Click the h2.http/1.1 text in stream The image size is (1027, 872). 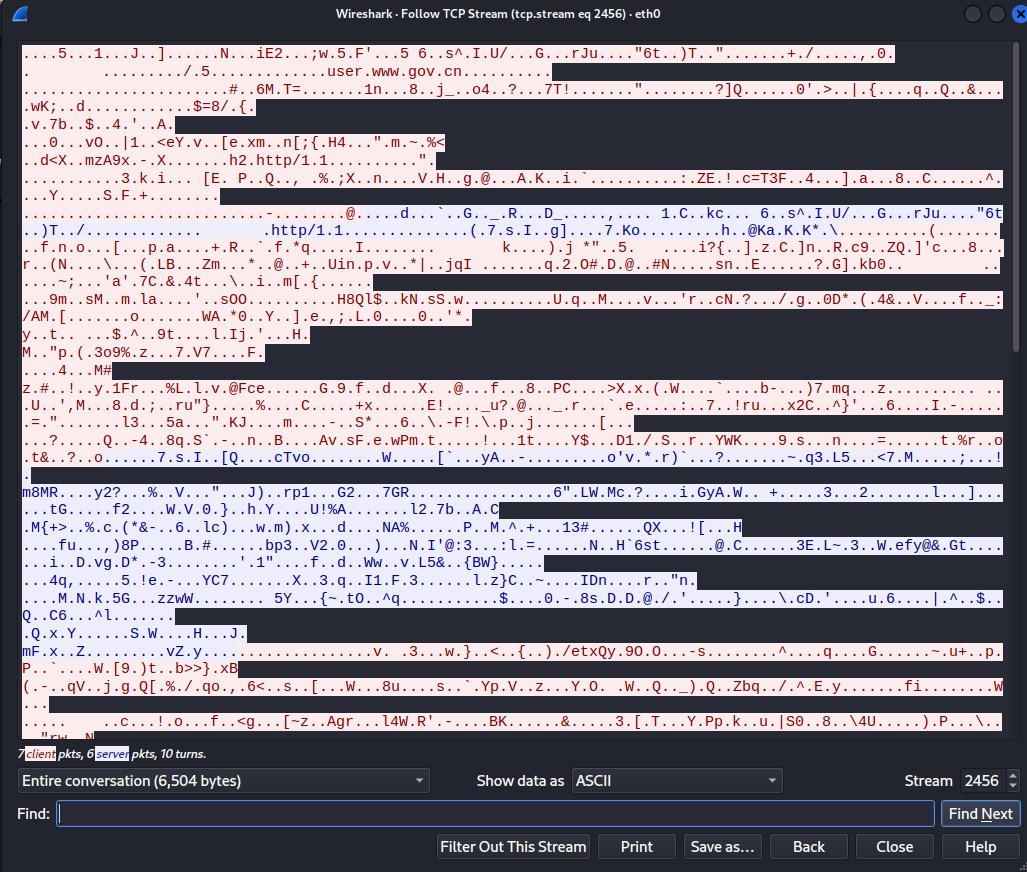(x=286, y=161)
